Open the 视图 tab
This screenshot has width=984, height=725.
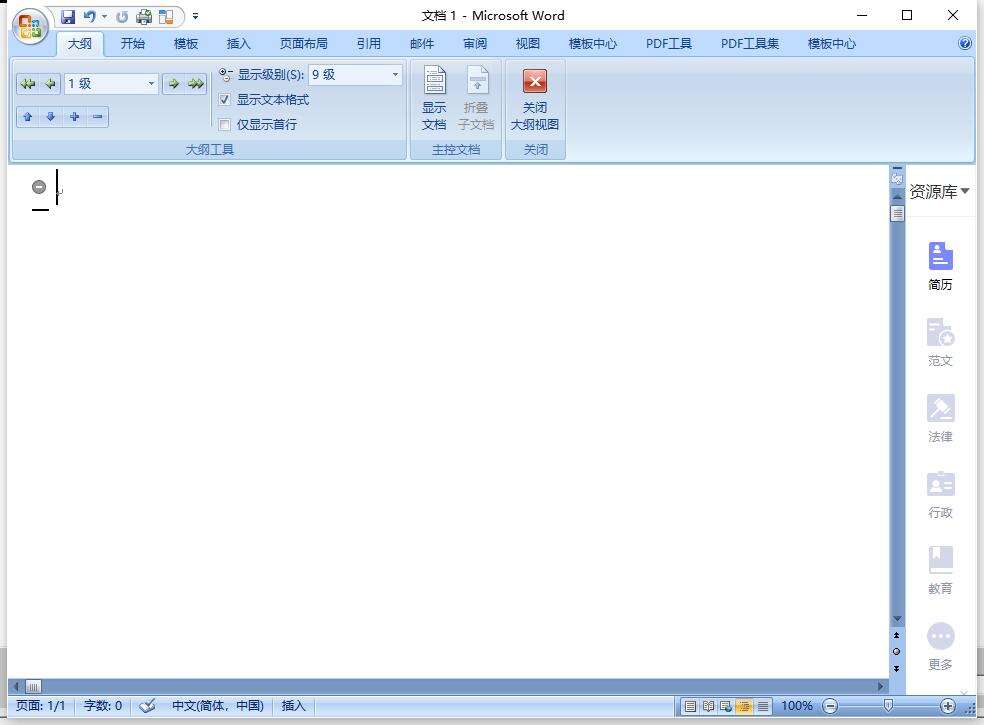tap(528, 43)
